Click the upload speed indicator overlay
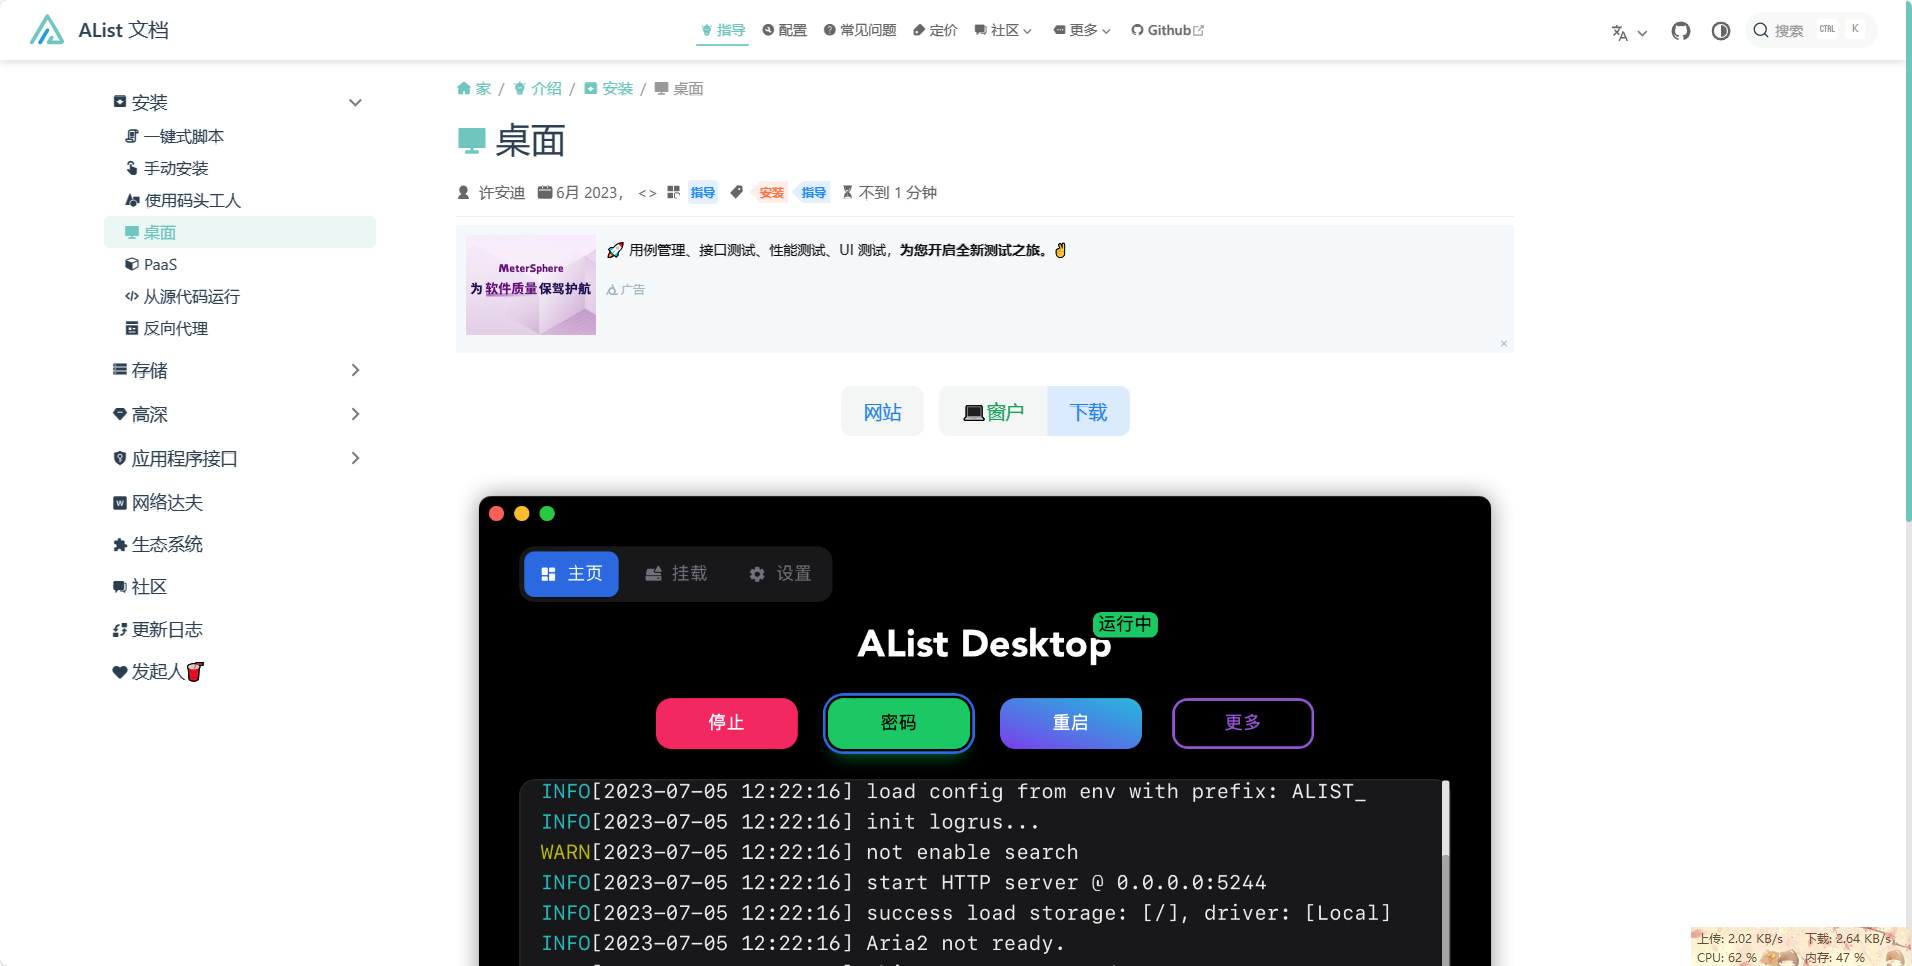 [1740, 939]
